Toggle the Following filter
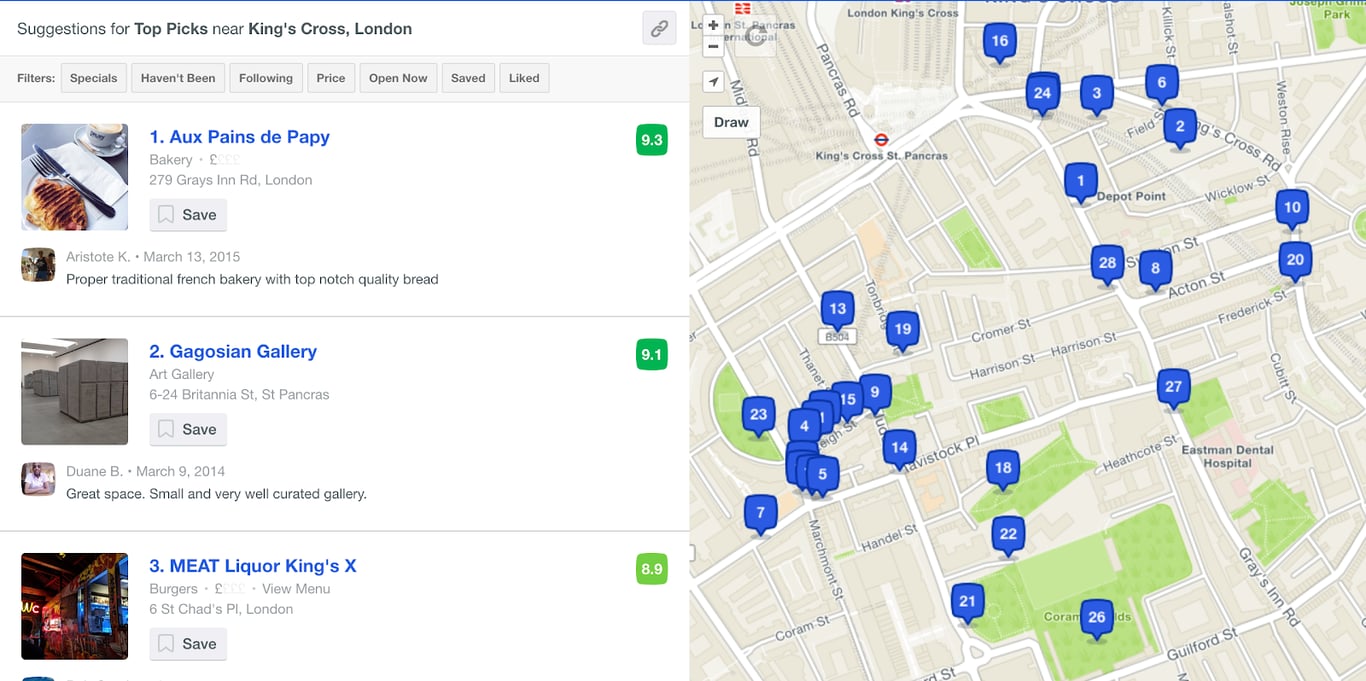Screen dimensions: 1366x681 (266, 78)
